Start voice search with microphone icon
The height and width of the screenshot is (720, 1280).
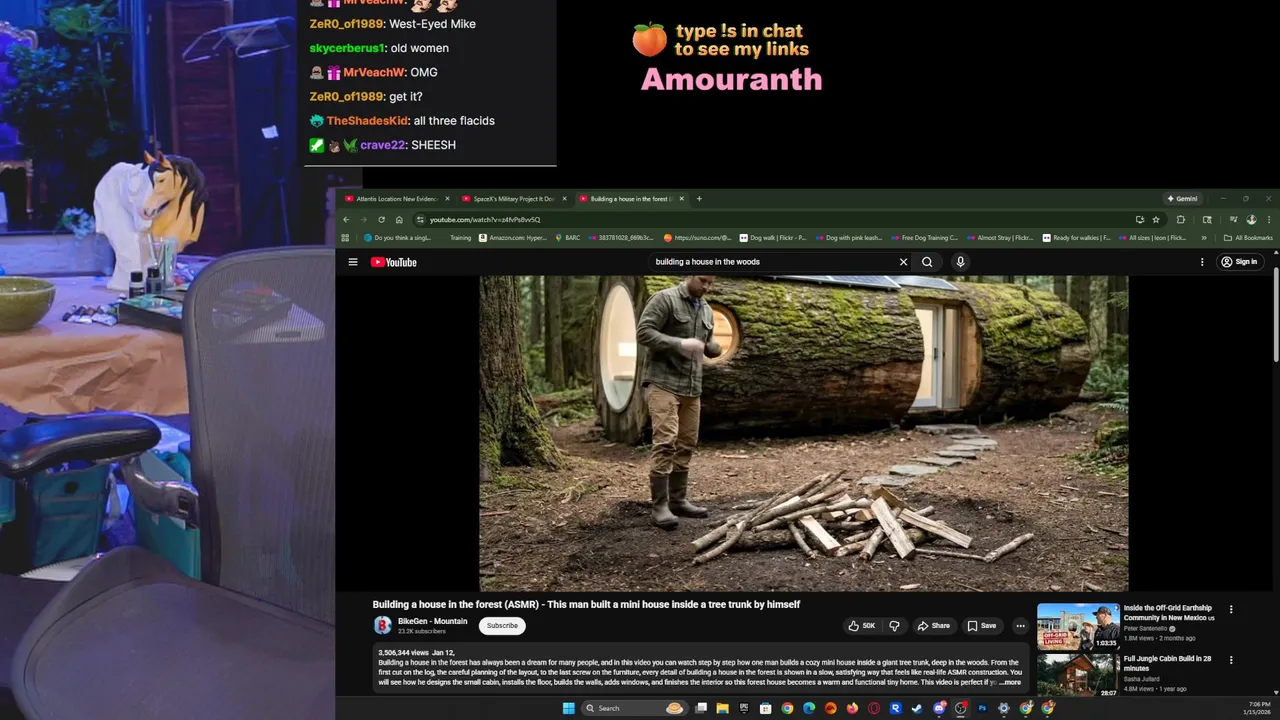(960, 262)
